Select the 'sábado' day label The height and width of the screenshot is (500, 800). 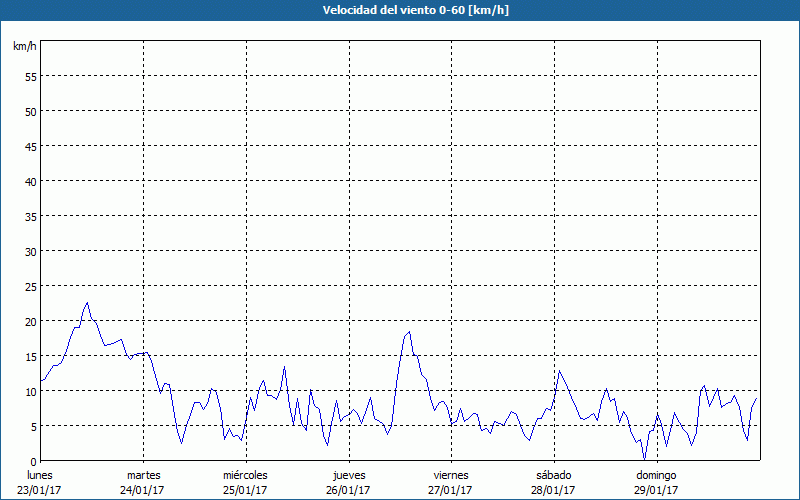[x=553, y=475]
